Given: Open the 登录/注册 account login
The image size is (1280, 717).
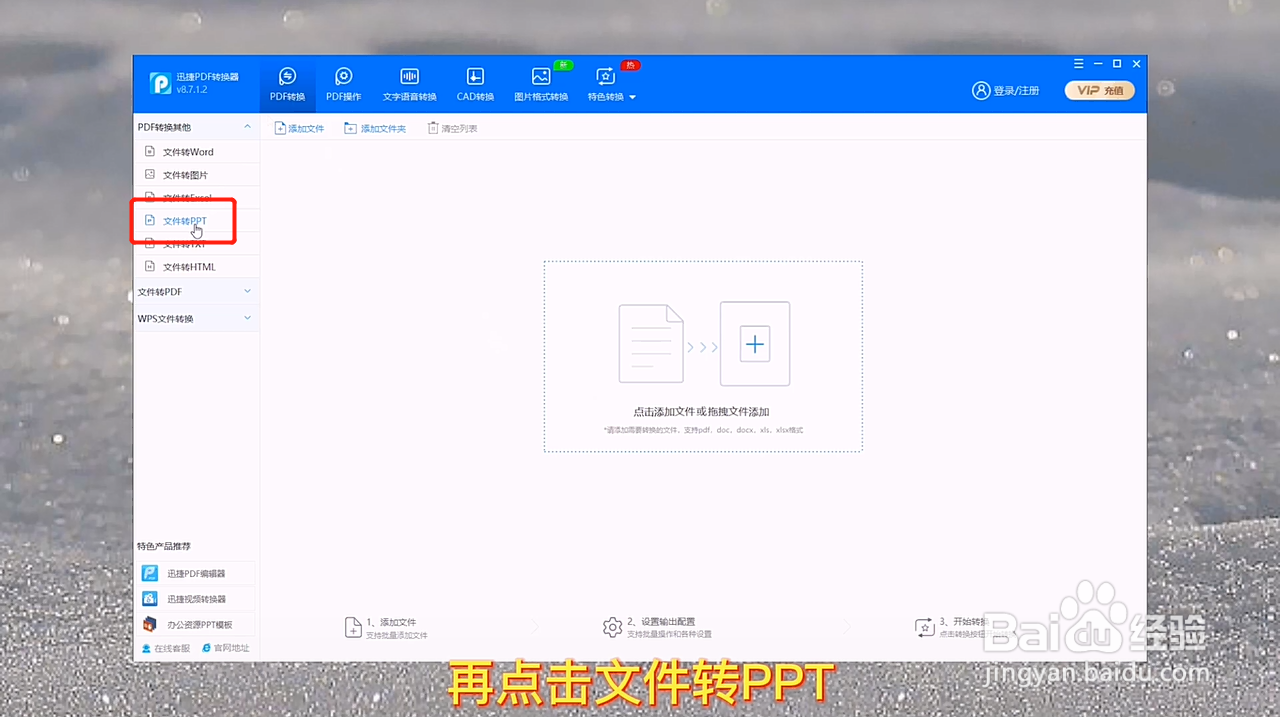Looking at the screenshot, I should point(1006,91).
